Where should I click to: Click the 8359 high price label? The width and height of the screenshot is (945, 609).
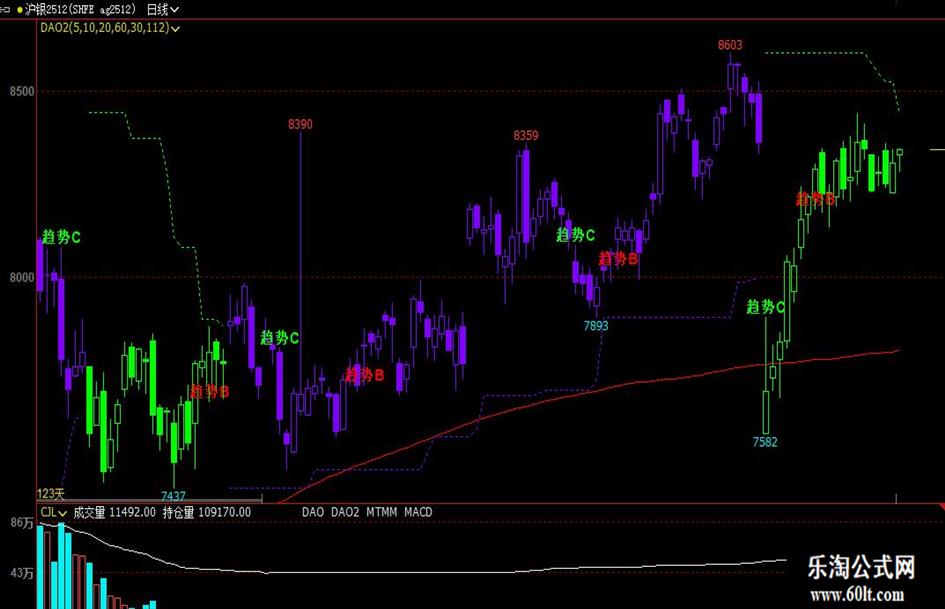coord(526,136)
